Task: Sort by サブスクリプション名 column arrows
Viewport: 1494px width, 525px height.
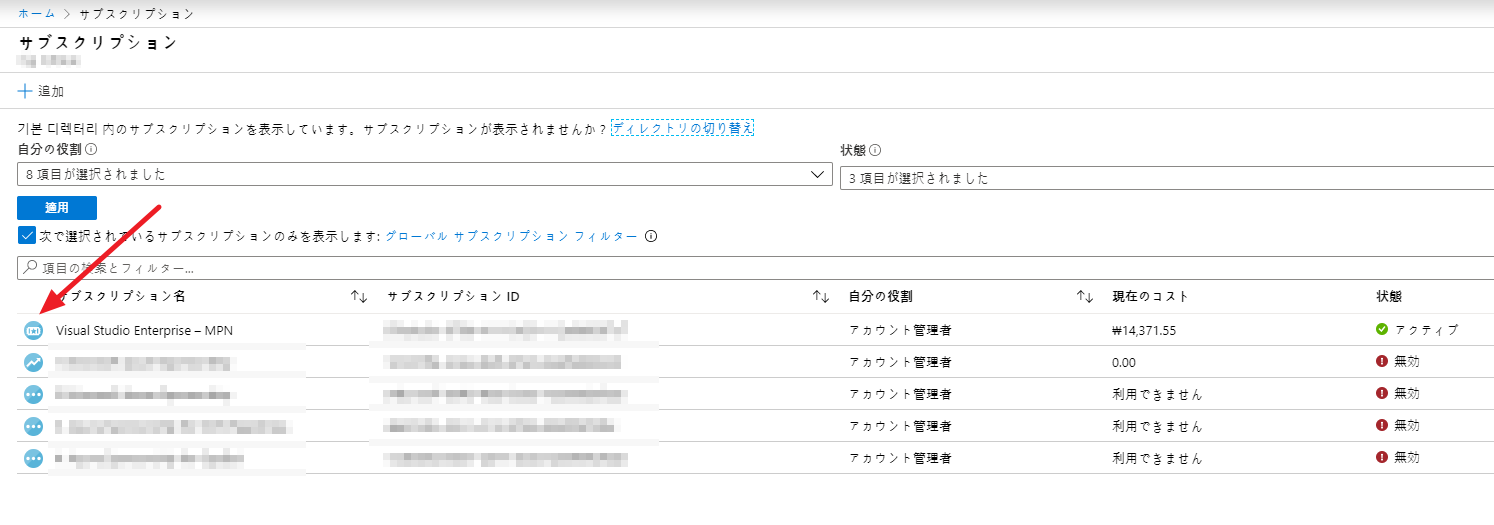Action: (x=359, y=297)
